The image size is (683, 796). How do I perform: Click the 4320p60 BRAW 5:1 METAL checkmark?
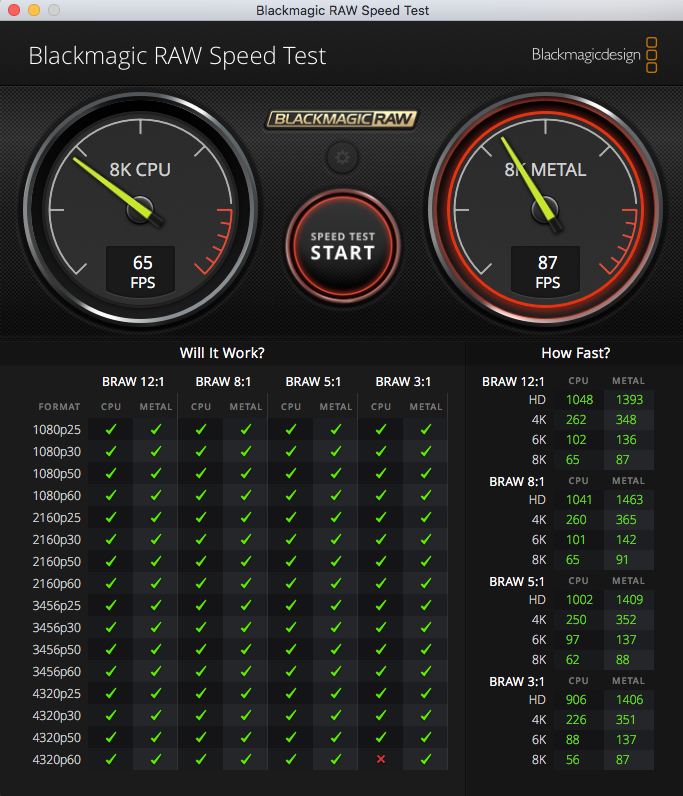click(x=336, y=759)
